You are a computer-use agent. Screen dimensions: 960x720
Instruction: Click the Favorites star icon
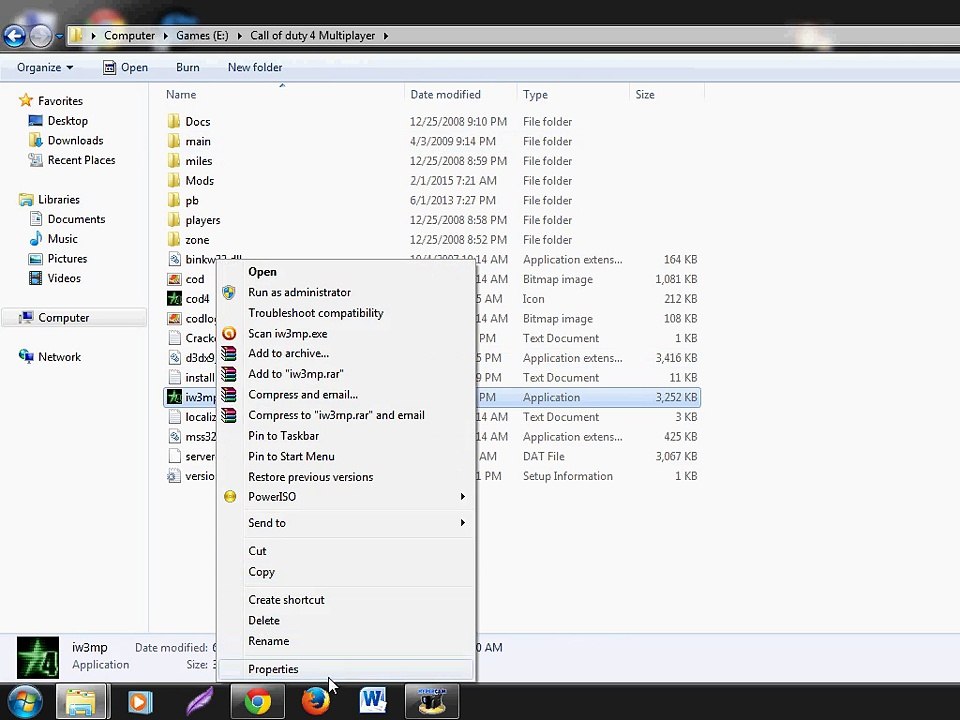pyautogui.click(x=26, y=100)
